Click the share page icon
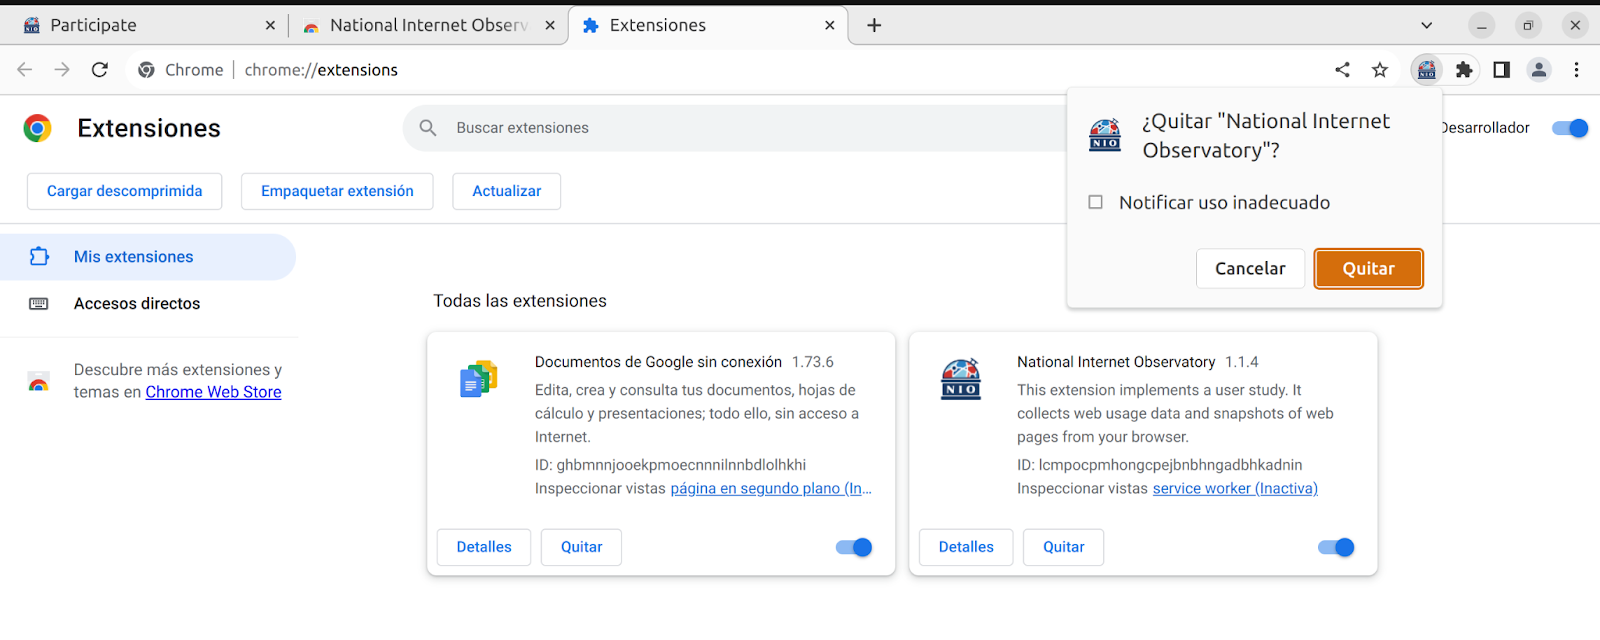The width and height of the screenshot is (1600, 640). point(1342,70)
